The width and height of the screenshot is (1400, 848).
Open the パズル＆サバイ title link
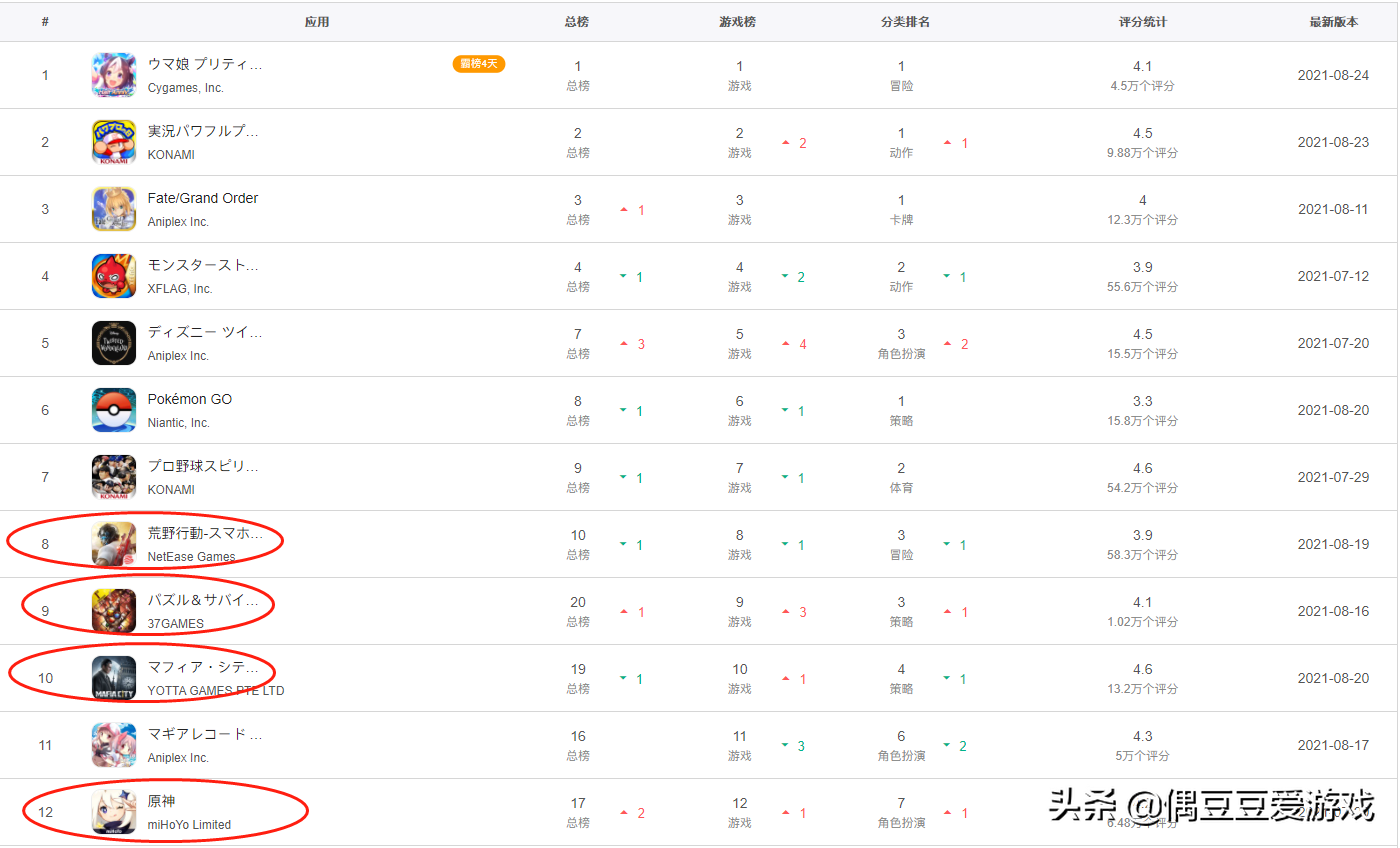pos(203,600)
